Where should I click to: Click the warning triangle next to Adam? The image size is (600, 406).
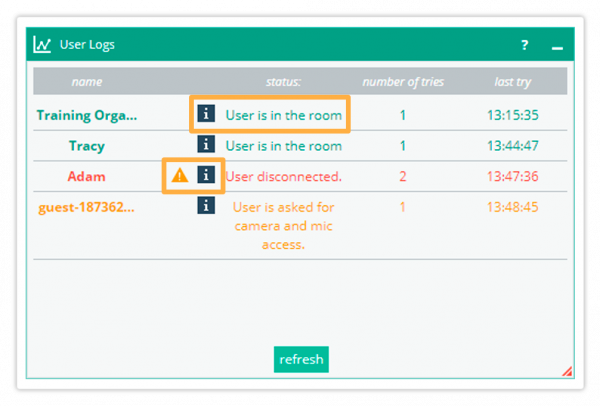coord(179,176)
